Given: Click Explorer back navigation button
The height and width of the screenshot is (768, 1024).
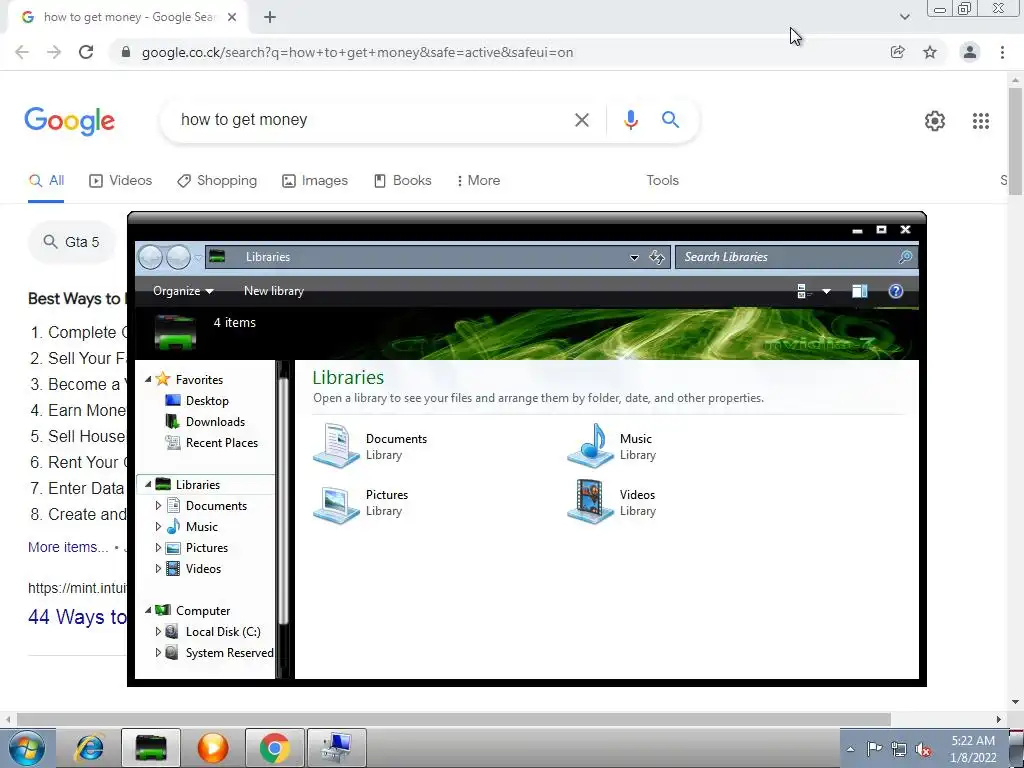Looking at the screenshot, I should (x=150, y=257).
